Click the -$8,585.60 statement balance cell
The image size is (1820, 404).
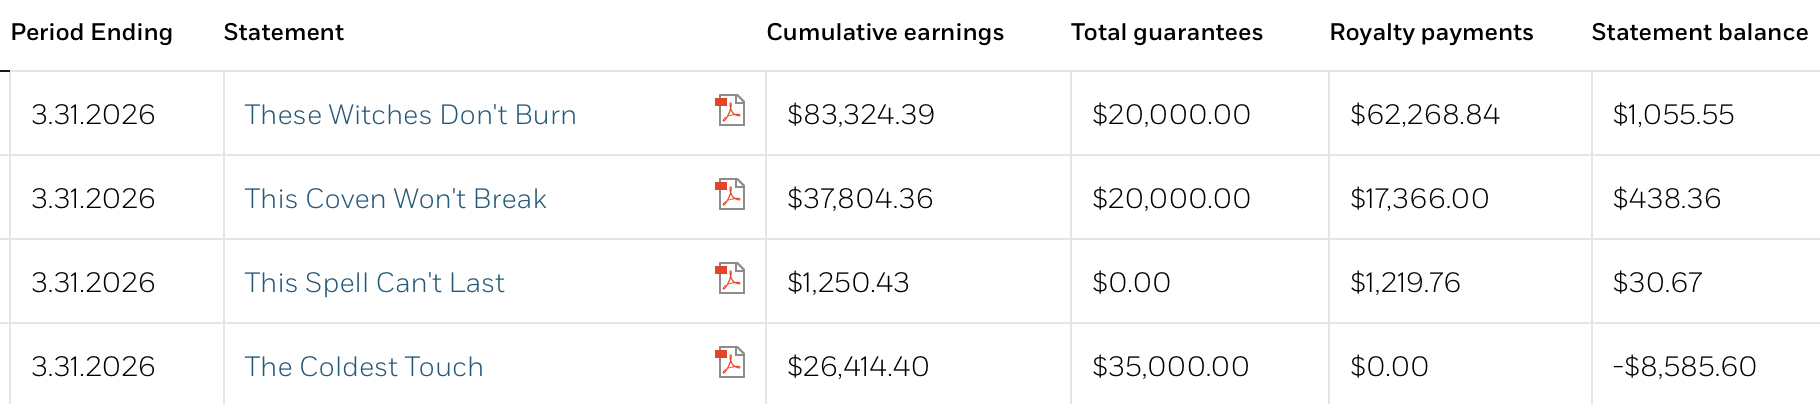1706,364
